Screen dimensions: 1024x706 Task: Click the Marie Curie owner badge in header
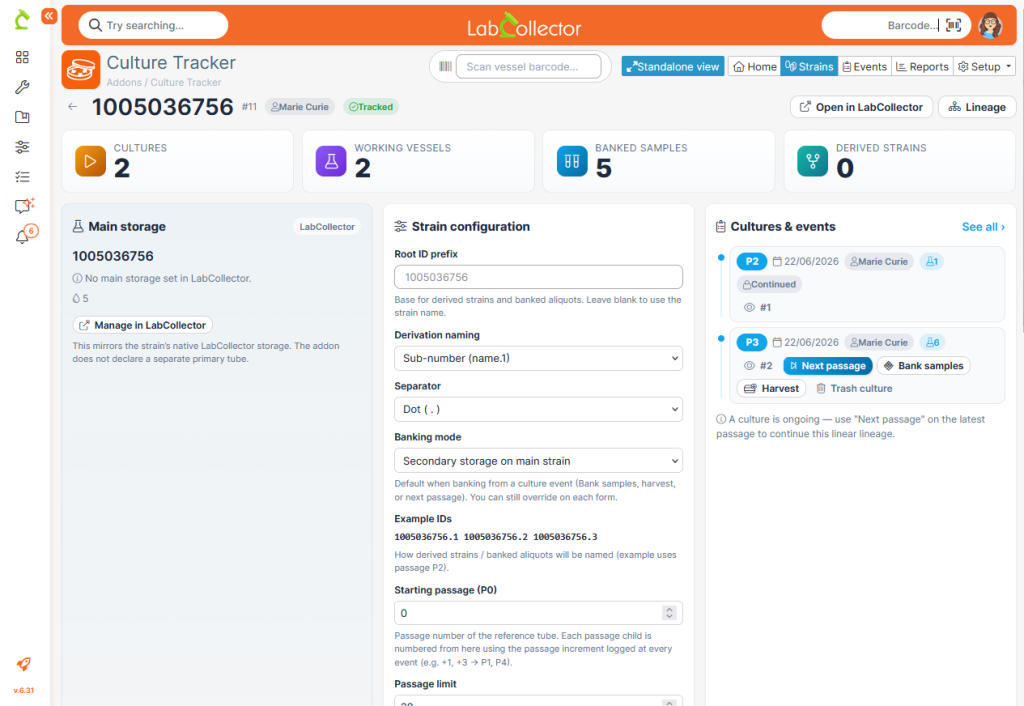300,106
